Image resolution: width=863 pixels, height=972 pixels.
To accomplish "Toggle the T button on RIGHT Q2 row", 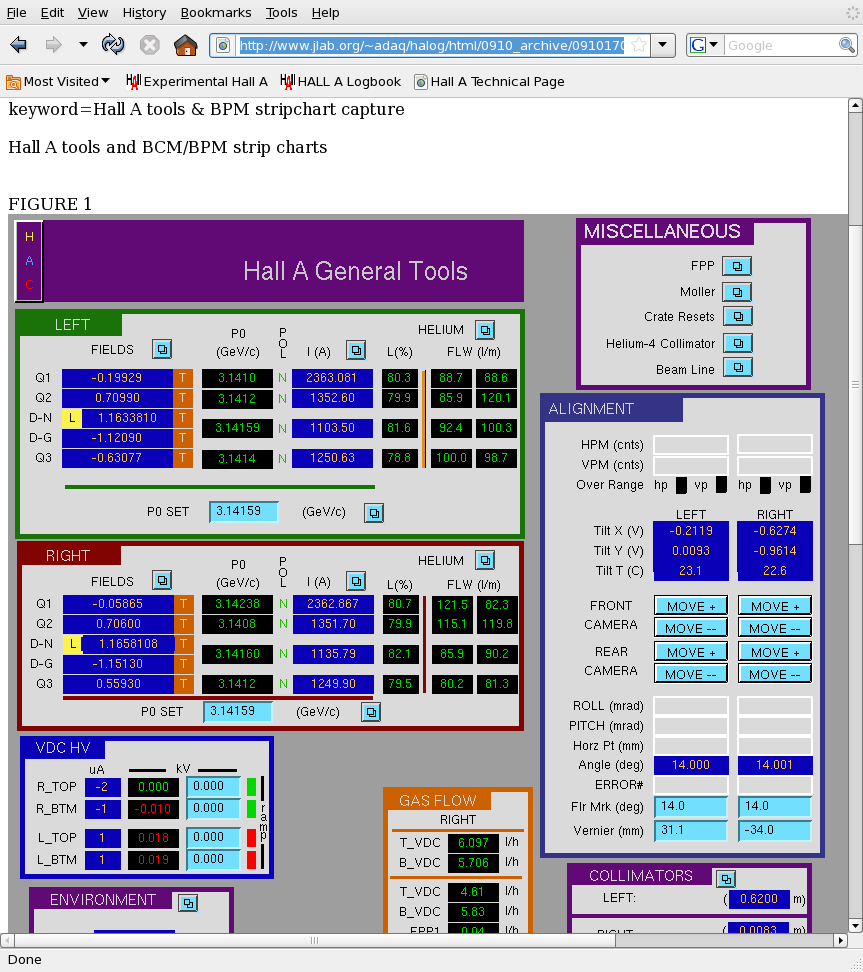I will click(x=184, y=624).
